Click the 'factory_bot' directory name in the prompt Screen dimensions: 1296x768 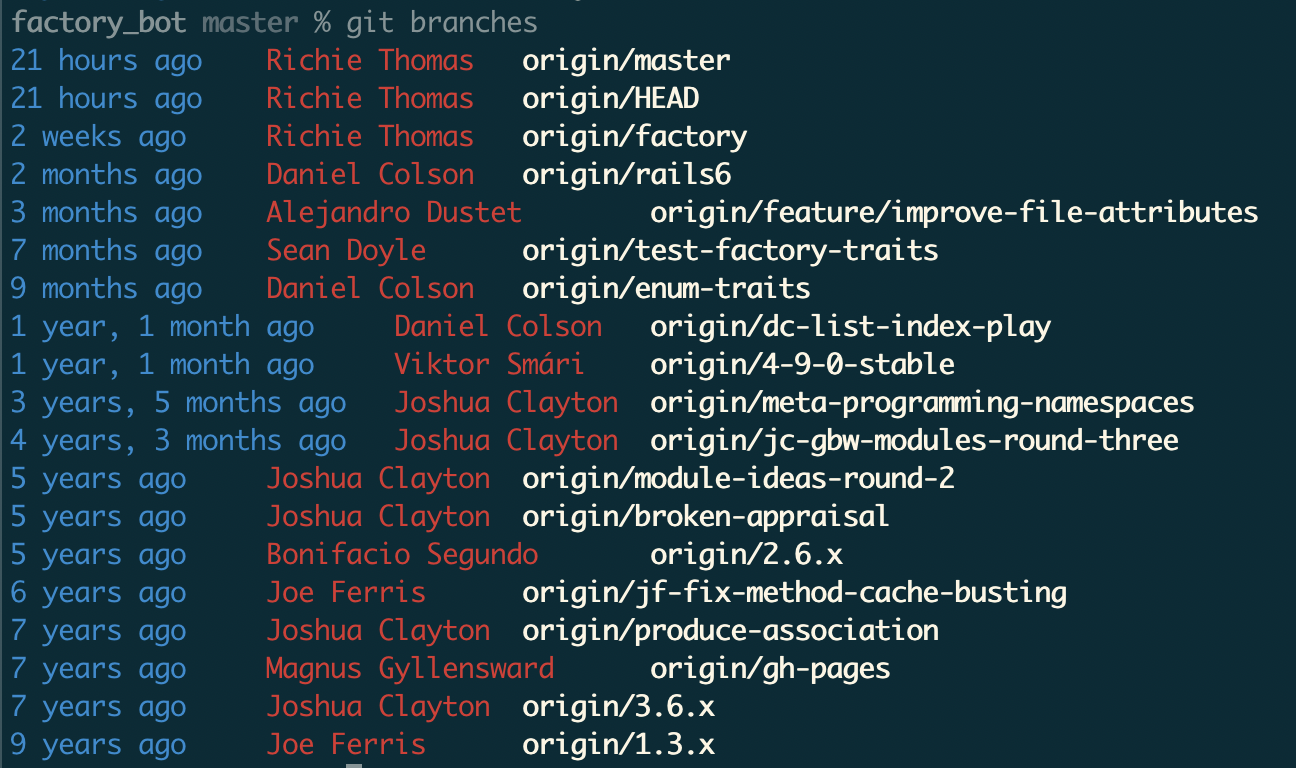point(98,23)
